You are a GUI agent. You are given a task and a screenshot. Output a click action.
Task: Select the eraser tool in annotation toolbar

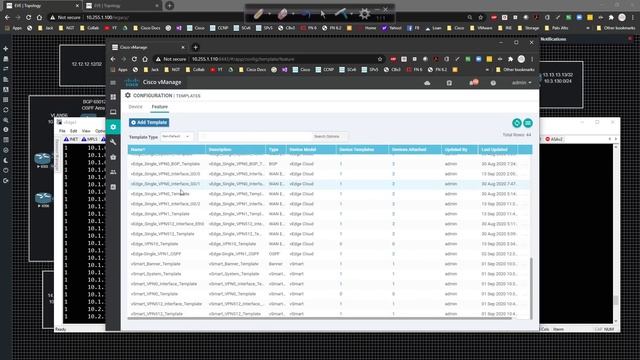(282, 14)
